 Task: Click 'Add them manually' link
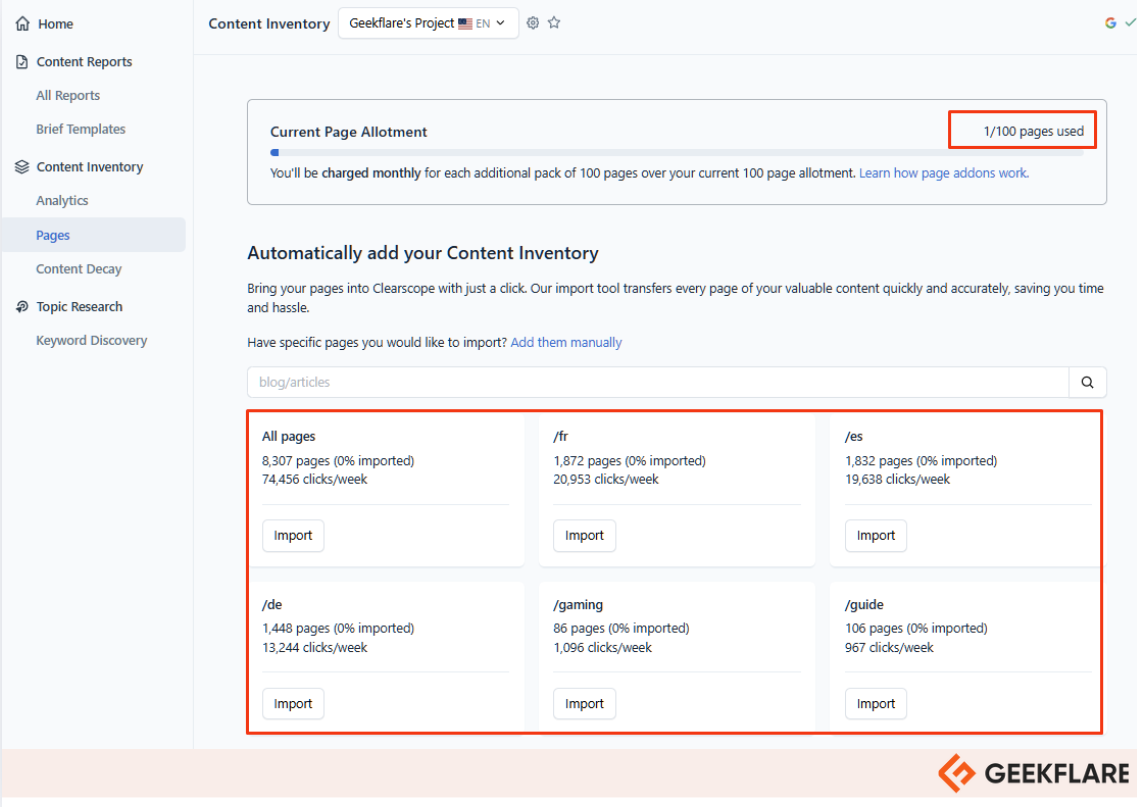coord(566,342)
